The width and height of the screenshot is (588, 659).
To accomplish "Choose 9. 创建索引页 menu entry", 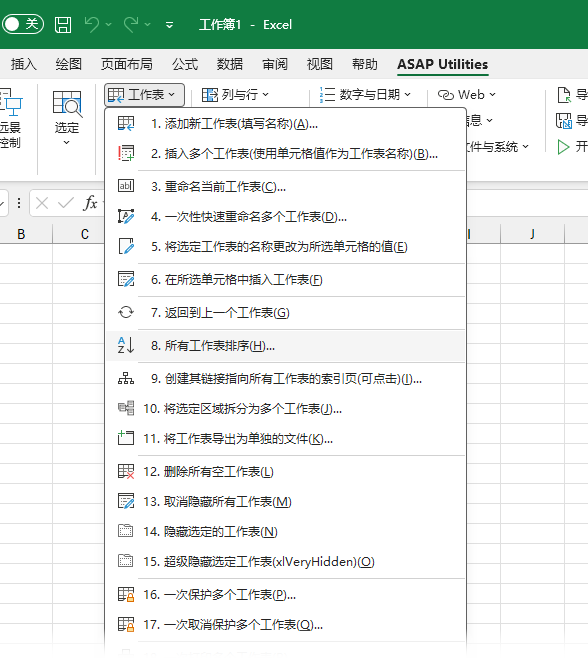I will (286, 379).
